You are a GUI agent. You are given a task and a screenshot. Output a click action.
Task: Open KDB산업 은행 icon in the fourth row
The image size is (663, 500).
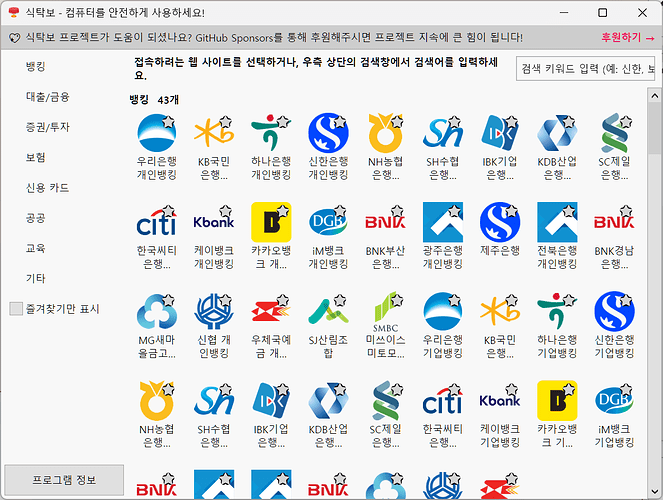[328, 401]
